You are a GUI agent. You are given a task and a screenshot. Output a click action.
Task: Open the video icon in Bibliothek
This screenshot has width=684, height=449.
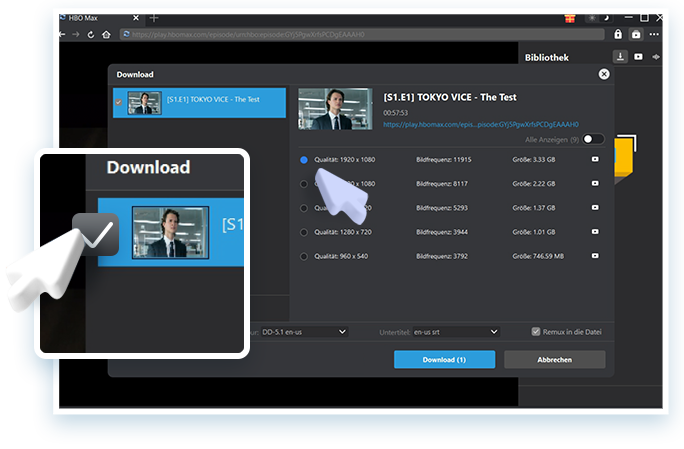click(638, 57)
